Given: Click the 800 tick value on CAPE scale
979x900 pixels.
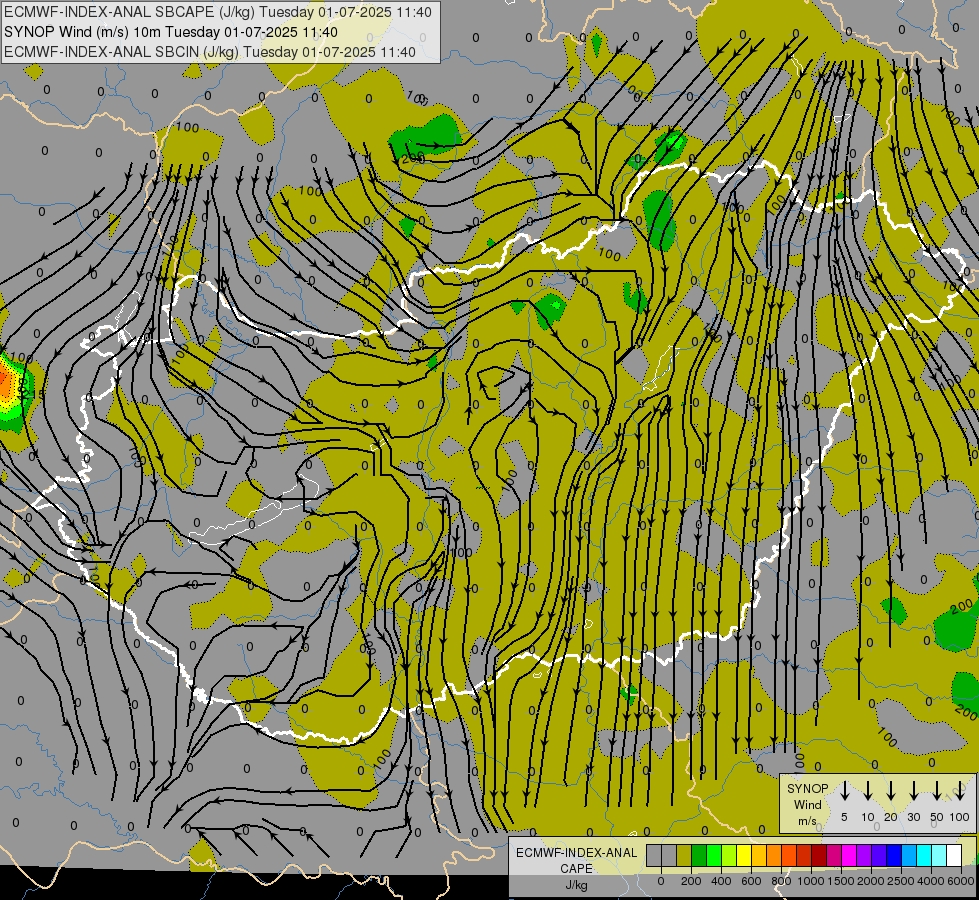Looking at the screenshot, I should 781,881.
